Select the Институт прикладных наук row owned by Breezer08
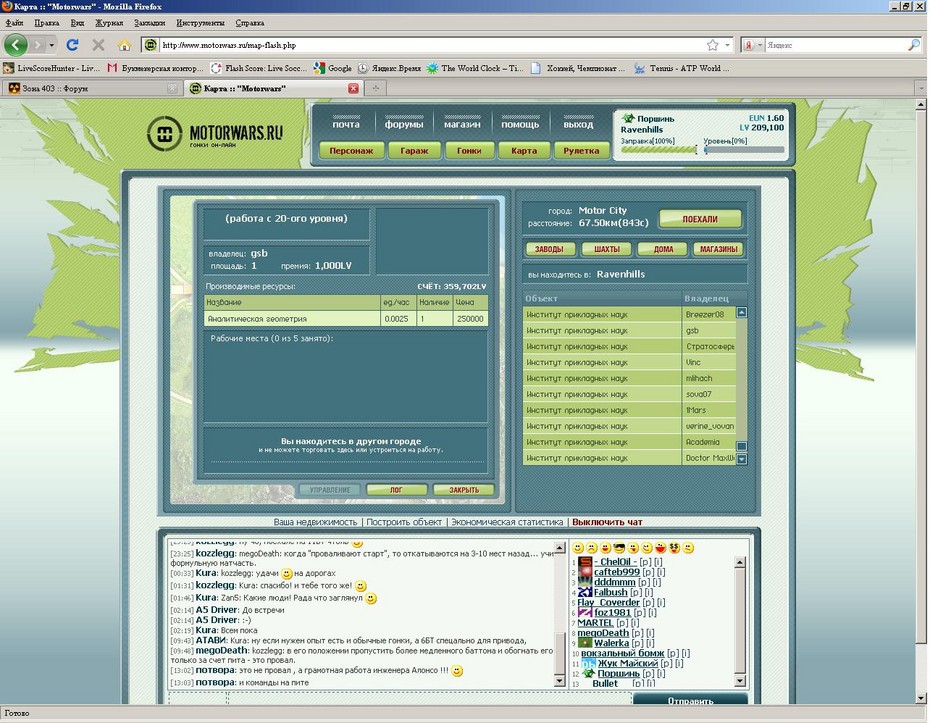This screenshot has height=723, width=930. [x=629, y=314]
